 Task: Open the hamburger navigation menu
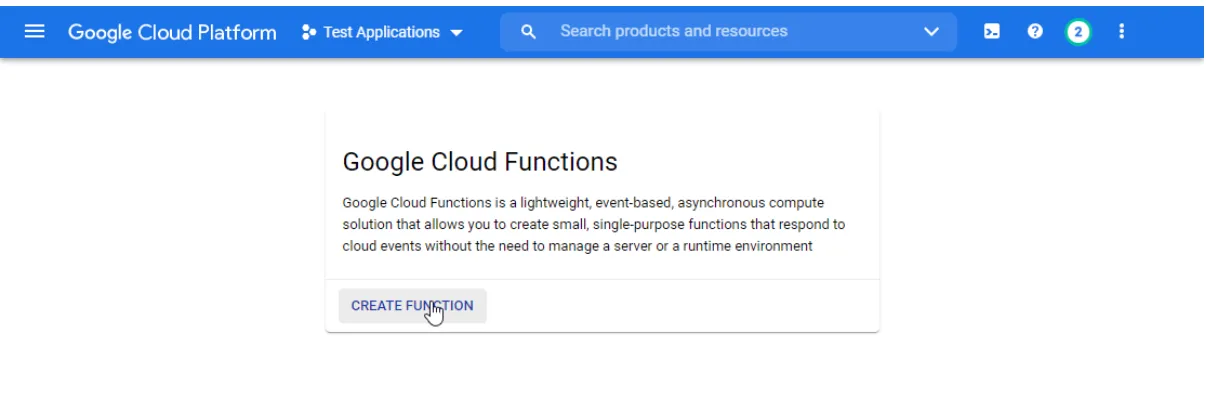click(35, 32)
